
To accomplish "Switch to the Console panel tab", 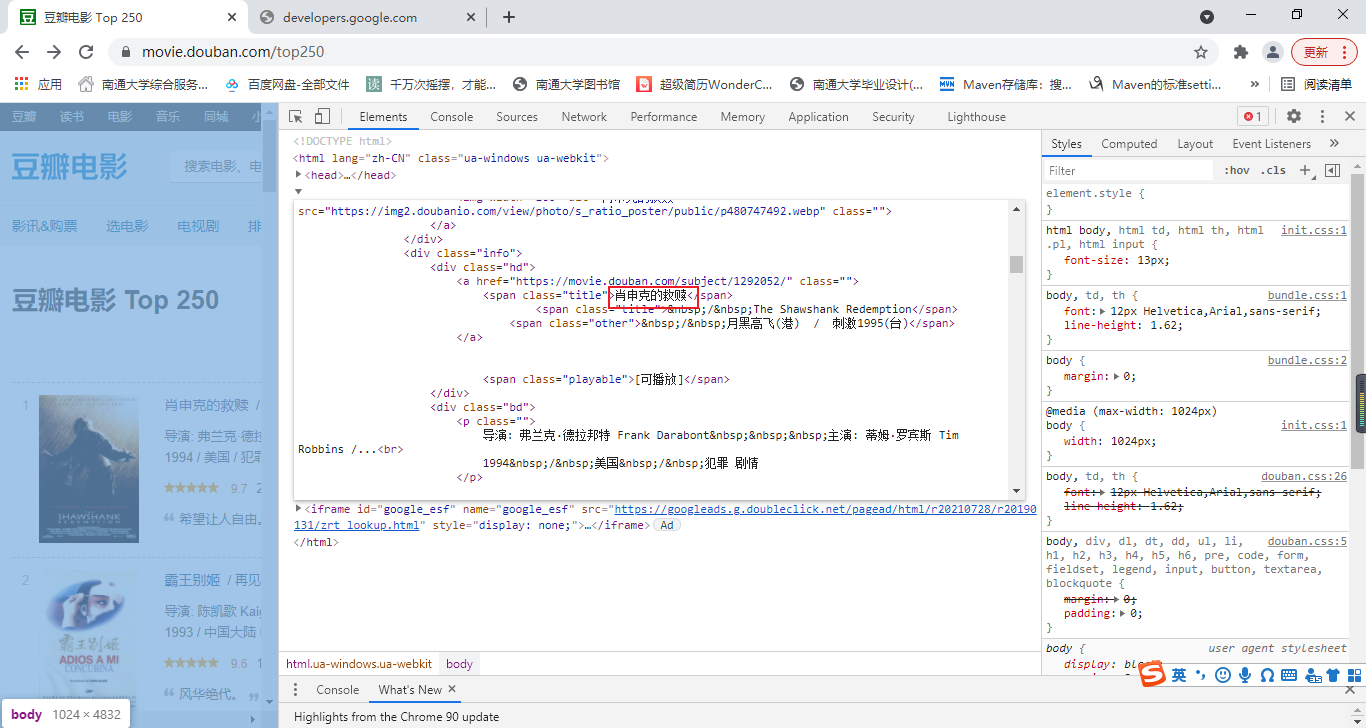I will pos(452,117).
